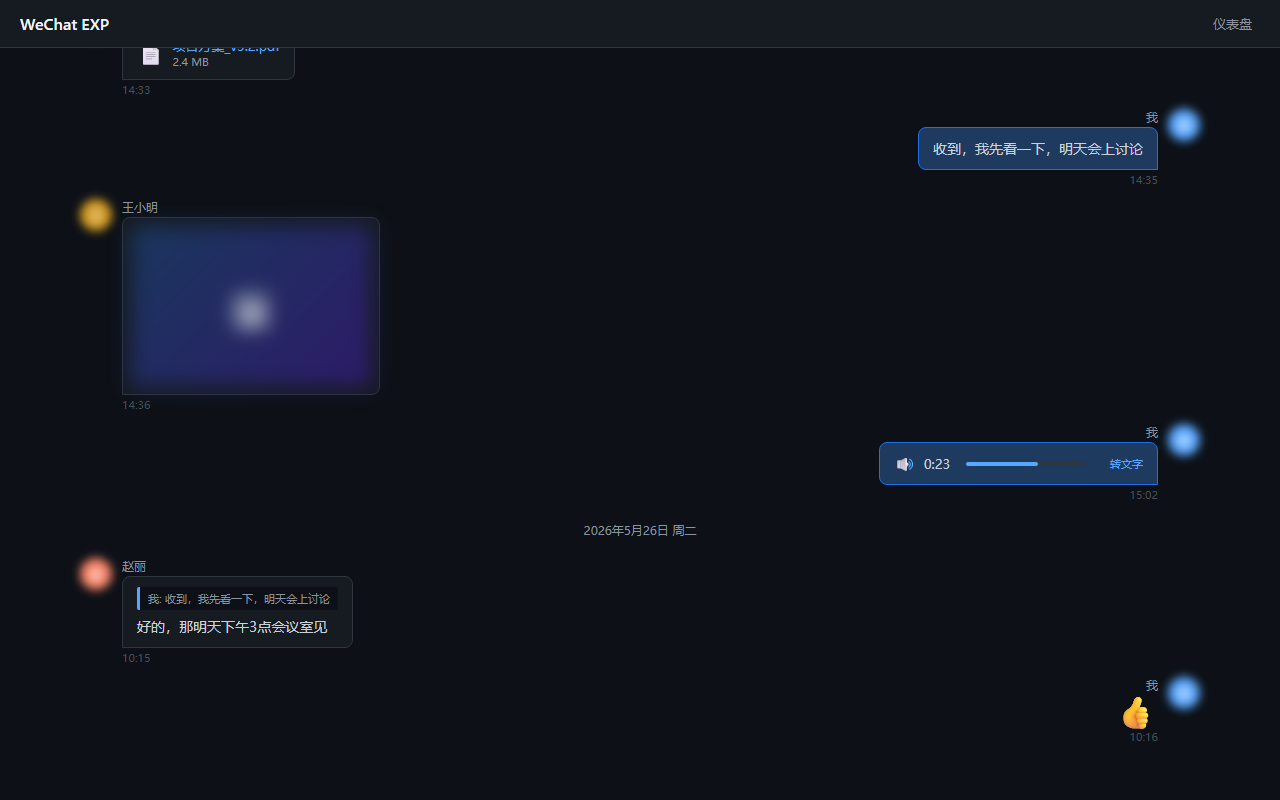Click the file size 2.4 MB
Image resolution: width=1280 pixels, height=800 pixels.
tap(190, 62)
